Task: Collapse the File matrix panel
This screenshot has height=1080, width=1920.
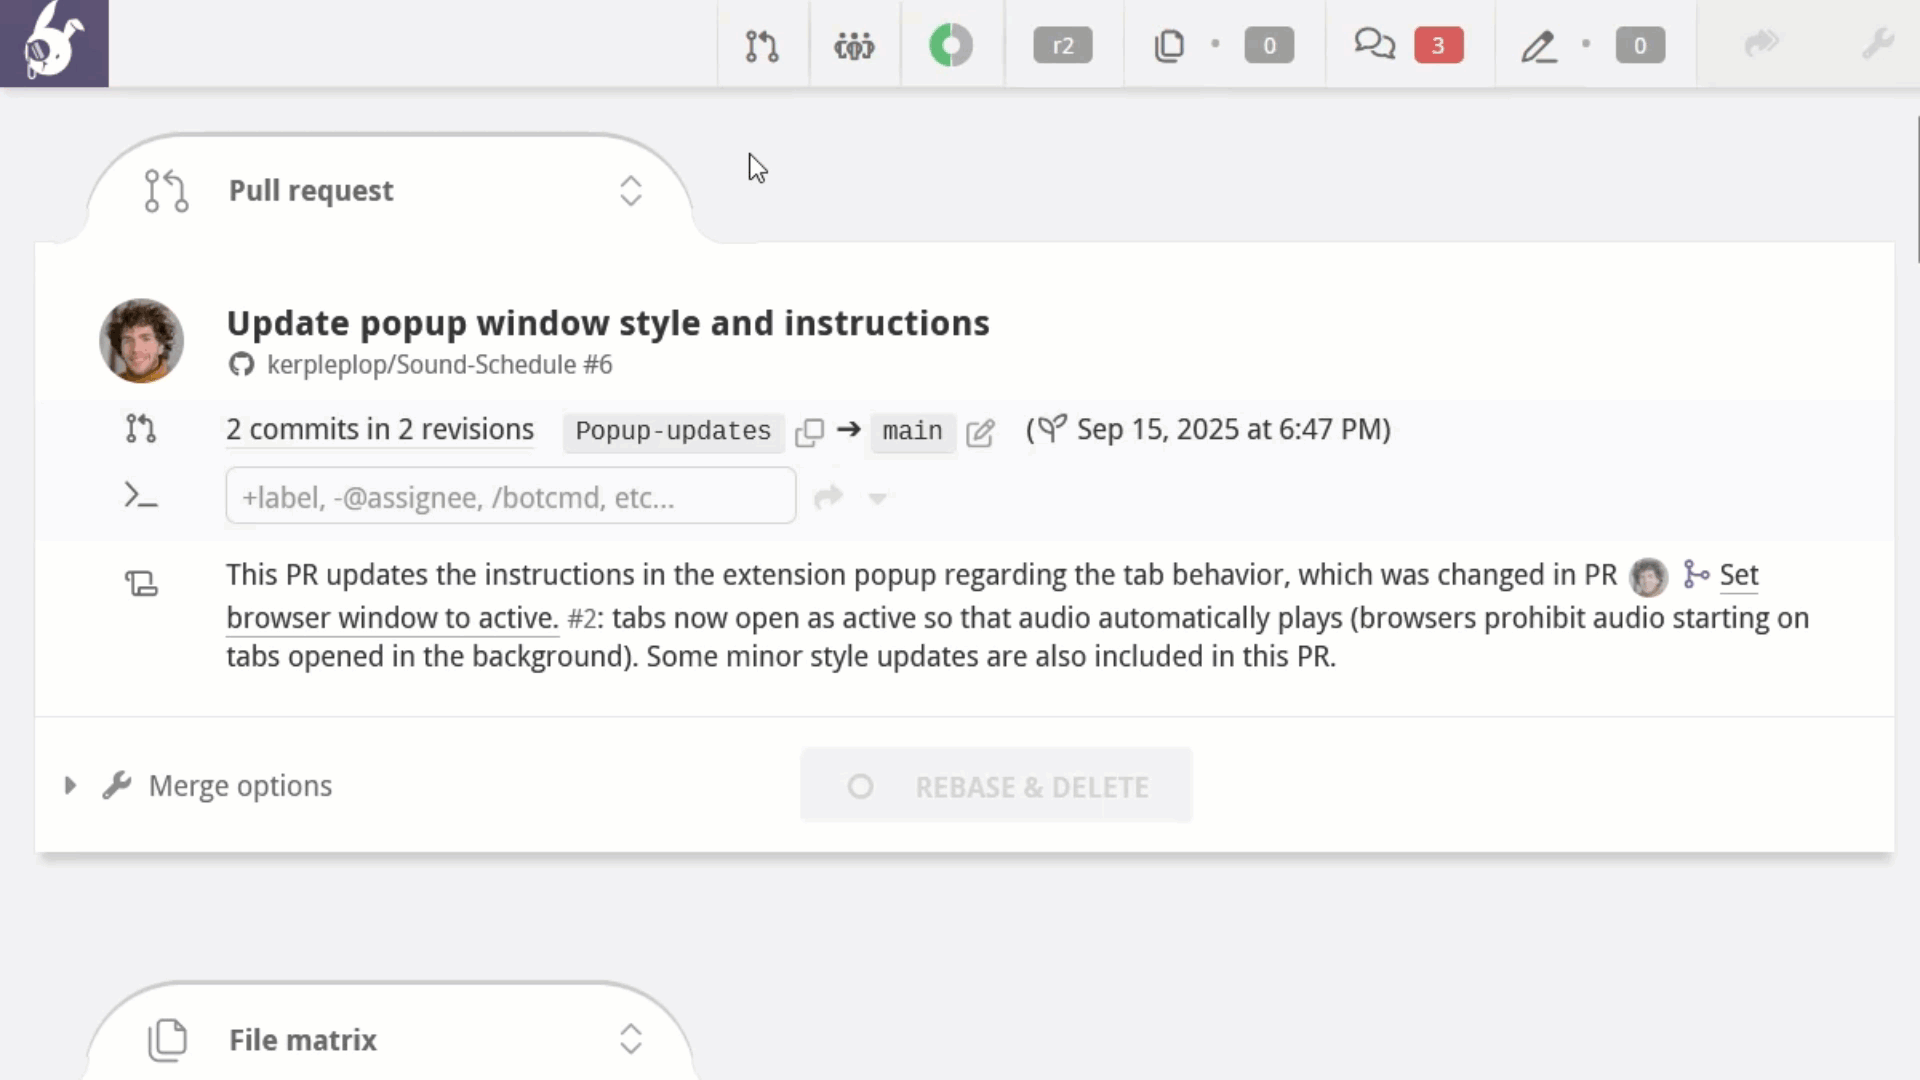Action: pos(630,1039)
